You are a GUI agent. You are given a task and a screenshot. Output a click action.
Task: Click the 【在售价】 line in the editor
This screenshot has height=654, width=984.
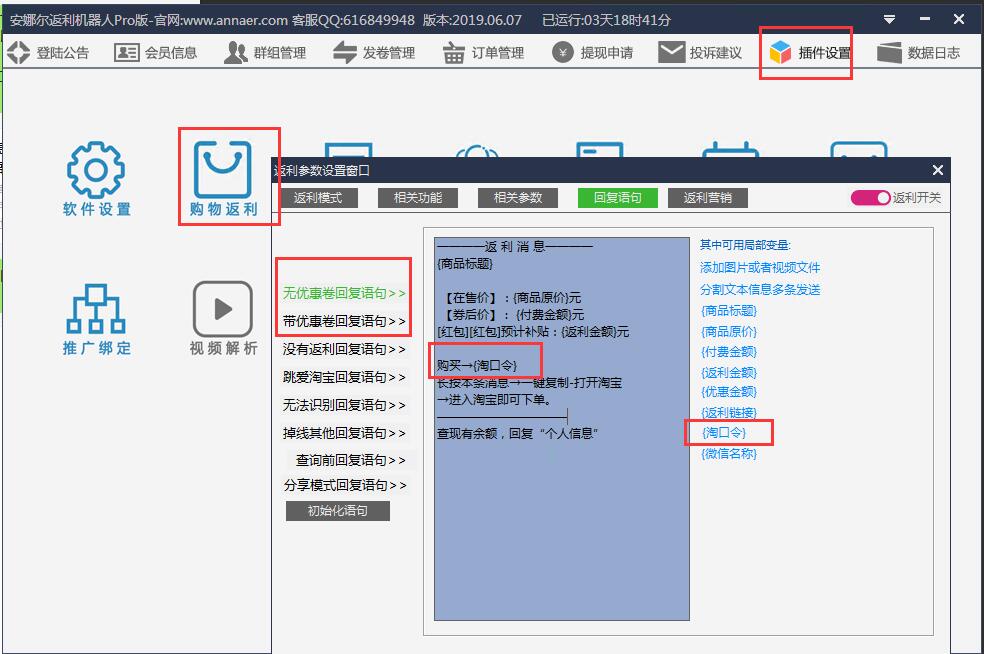pyautogui.click(x=512, y=298)
